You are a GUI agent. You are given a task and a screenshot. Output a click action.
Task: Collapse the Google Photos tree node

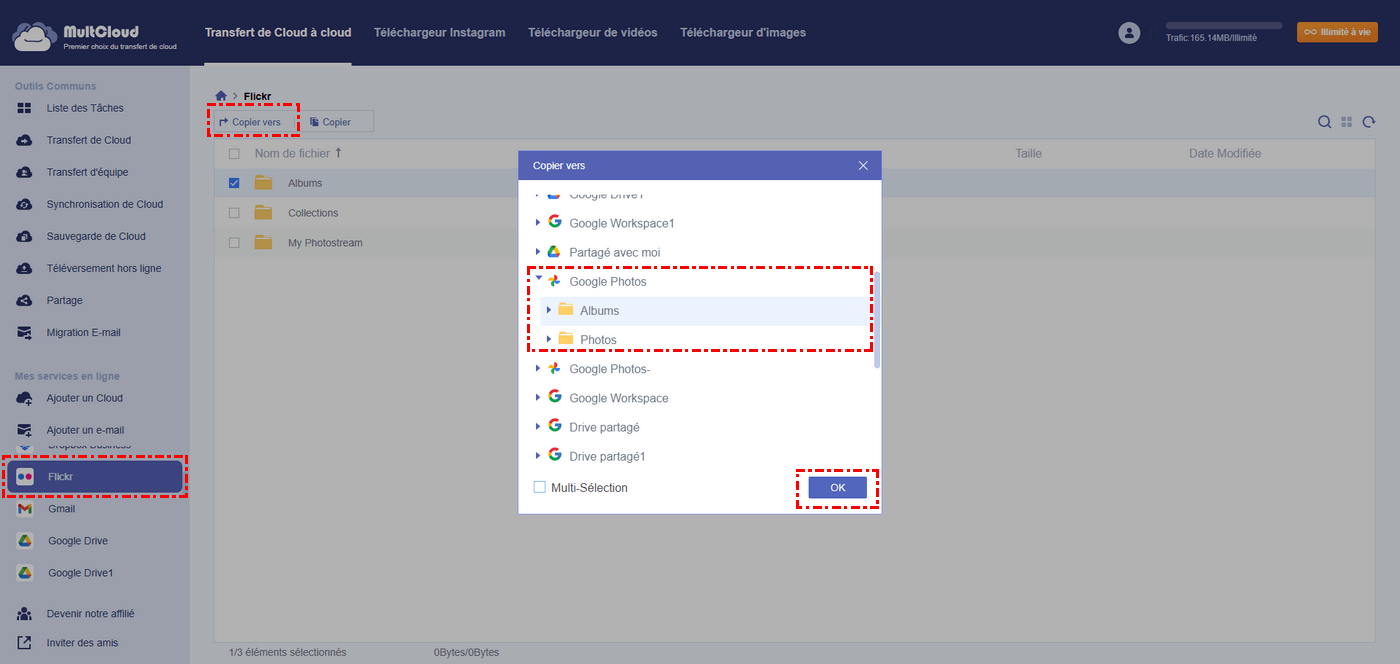click(538, 280)
